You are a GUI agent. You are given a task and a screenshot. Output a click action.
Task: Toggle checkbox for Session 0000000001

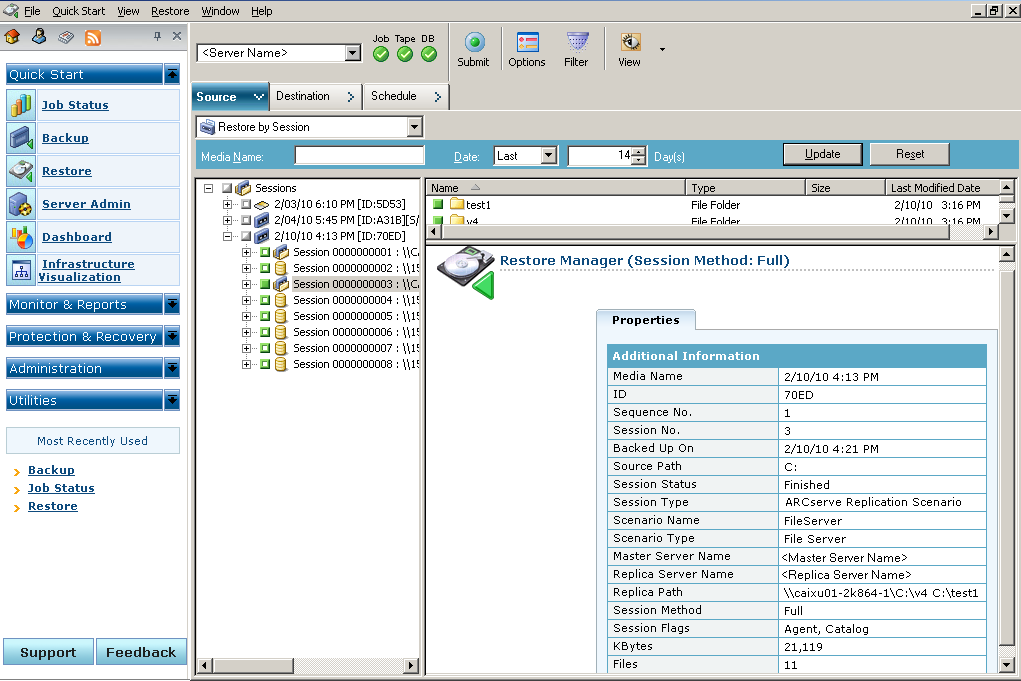point(265,252)
